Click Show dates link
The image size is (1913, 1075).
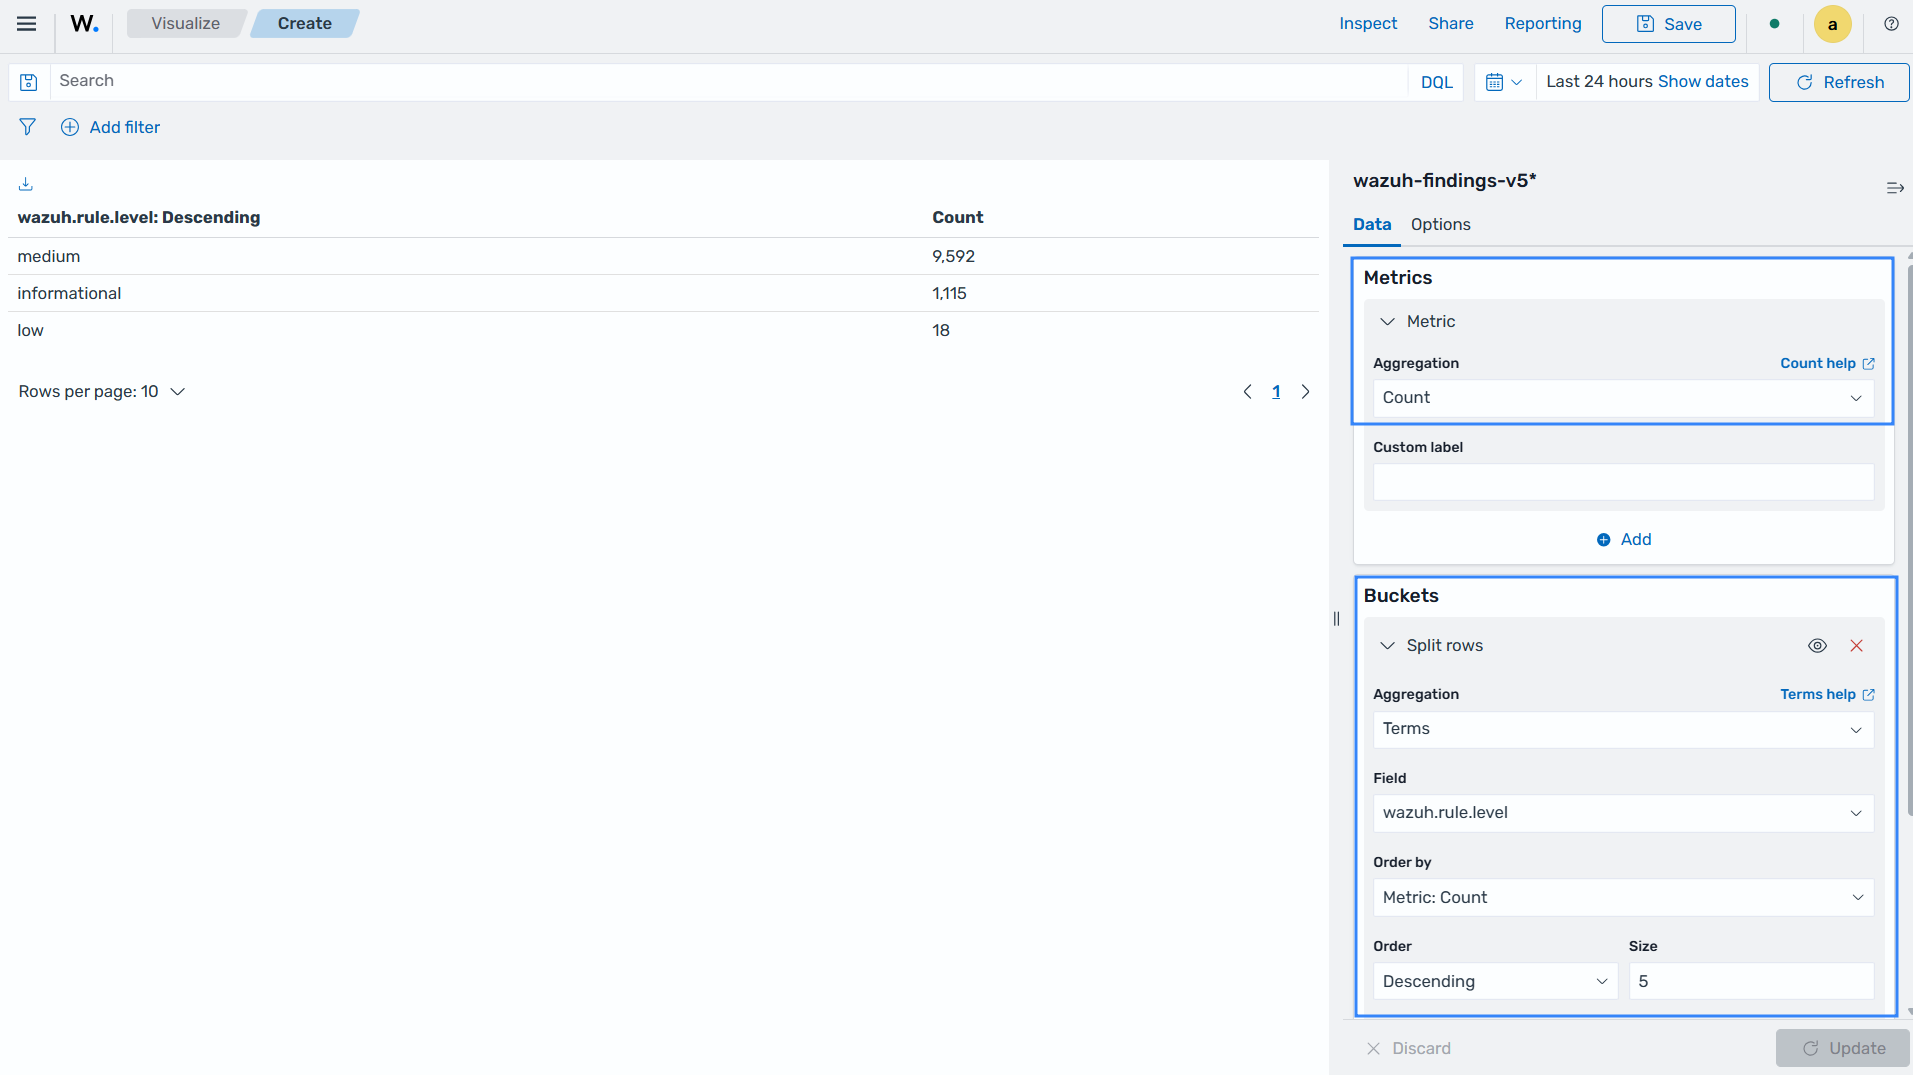tap(1702, 82)
